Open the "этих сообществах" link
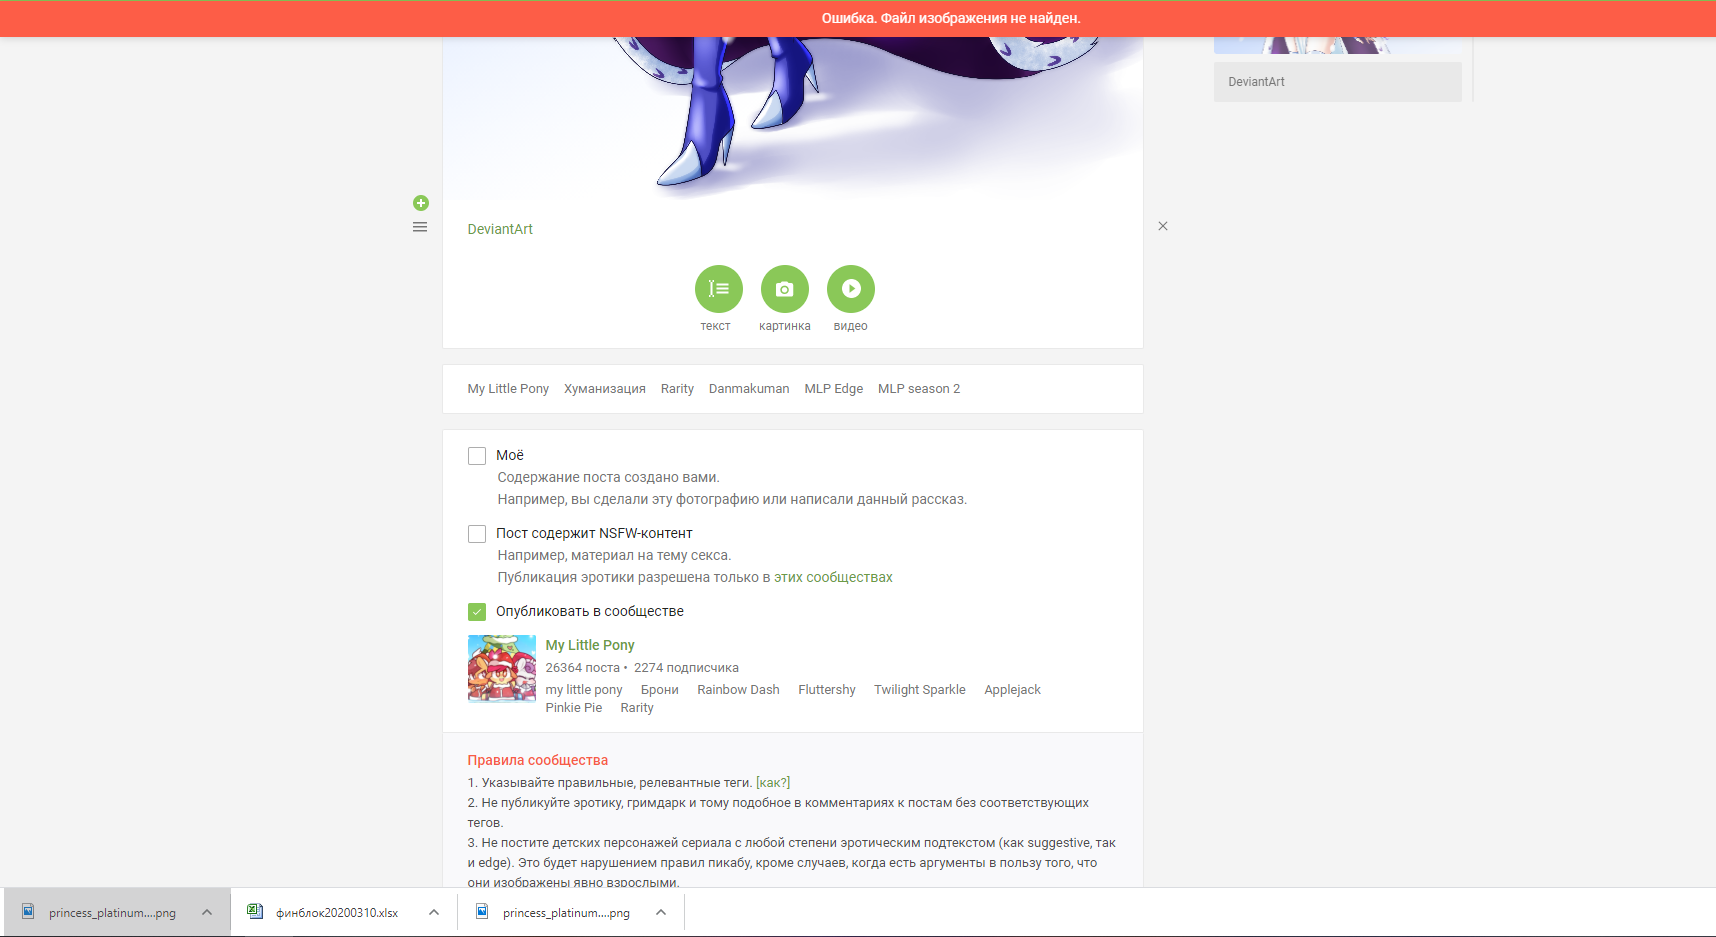Viewport: 1716px width, 937px height. point(833,577)
